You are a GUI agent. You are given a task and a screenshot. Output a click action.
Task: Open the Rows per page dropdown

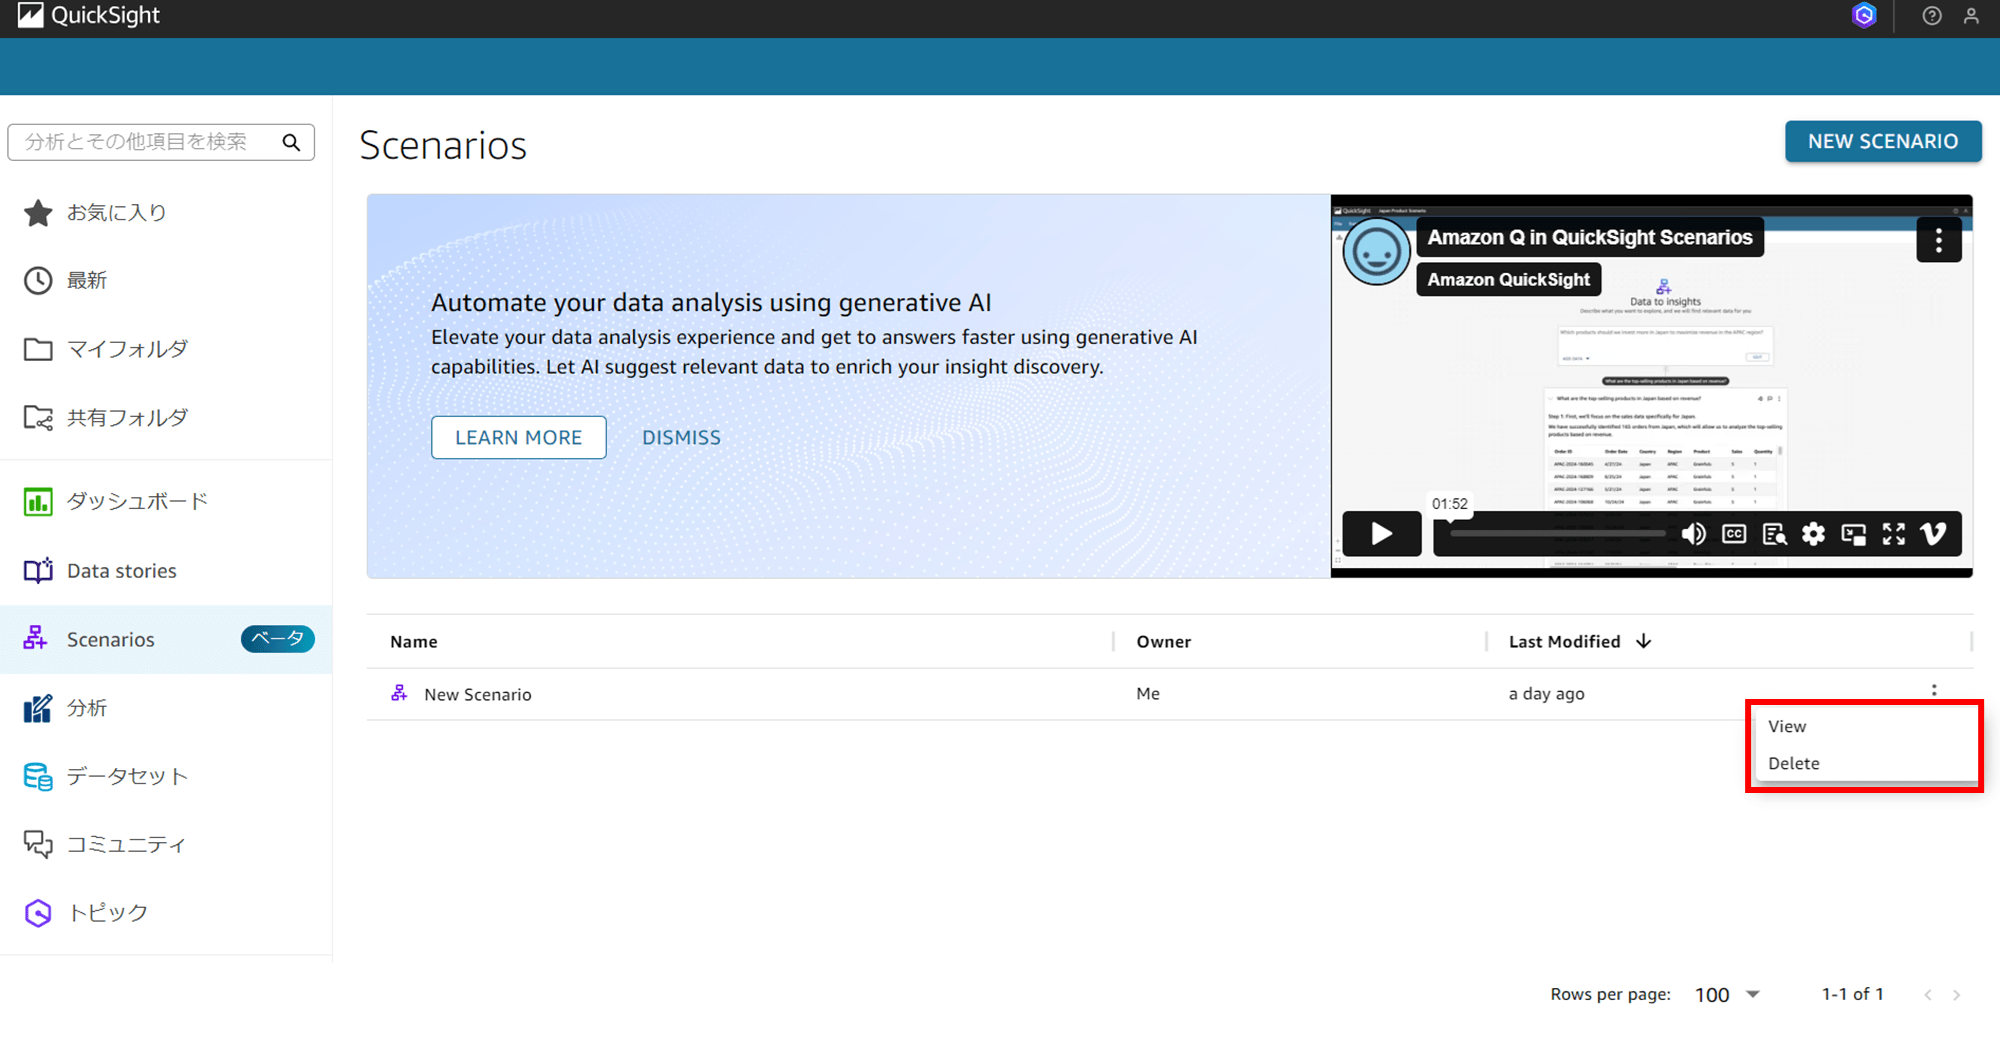point(1727,994)
